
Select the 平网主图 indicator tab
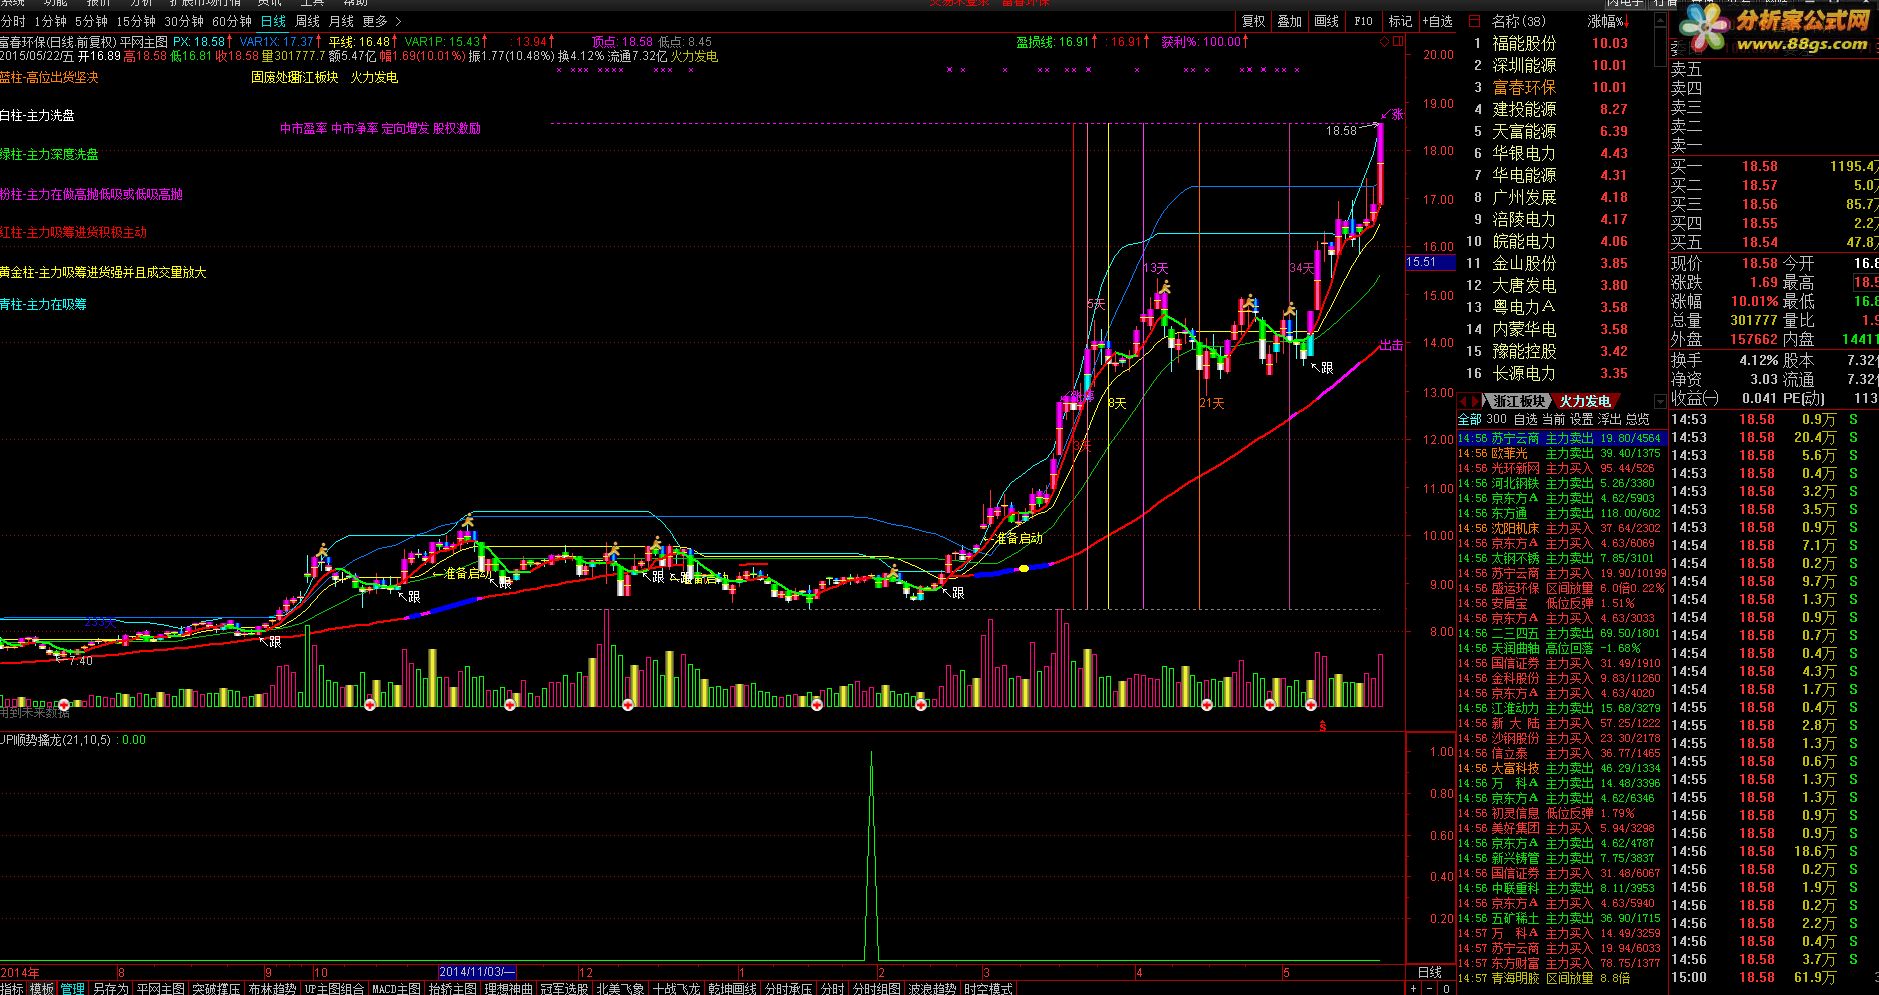tap(161, 988)
